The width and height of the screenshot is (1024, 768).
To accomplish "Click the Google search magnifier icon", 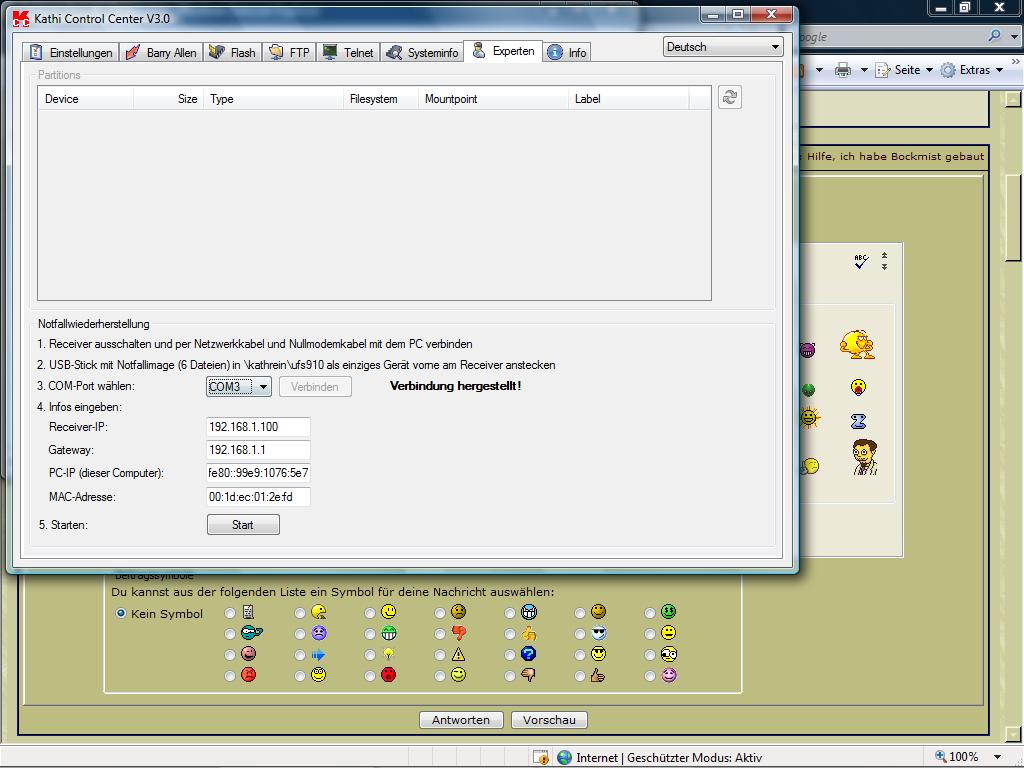I will (x=994, y=36).
